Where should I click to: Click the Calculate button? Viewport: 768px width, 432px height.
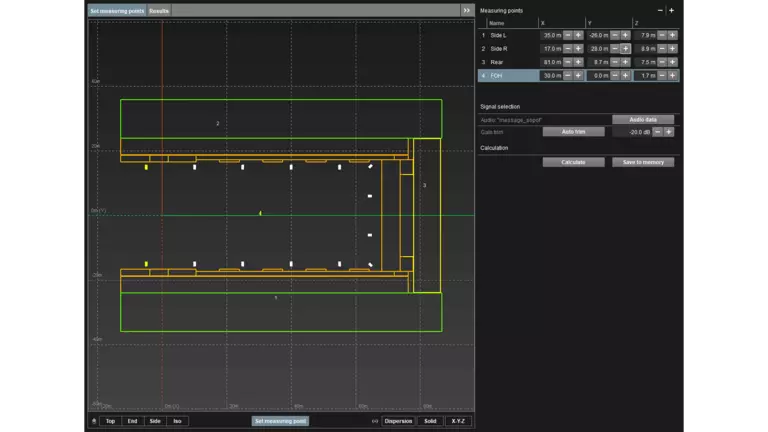pos(573,162)
